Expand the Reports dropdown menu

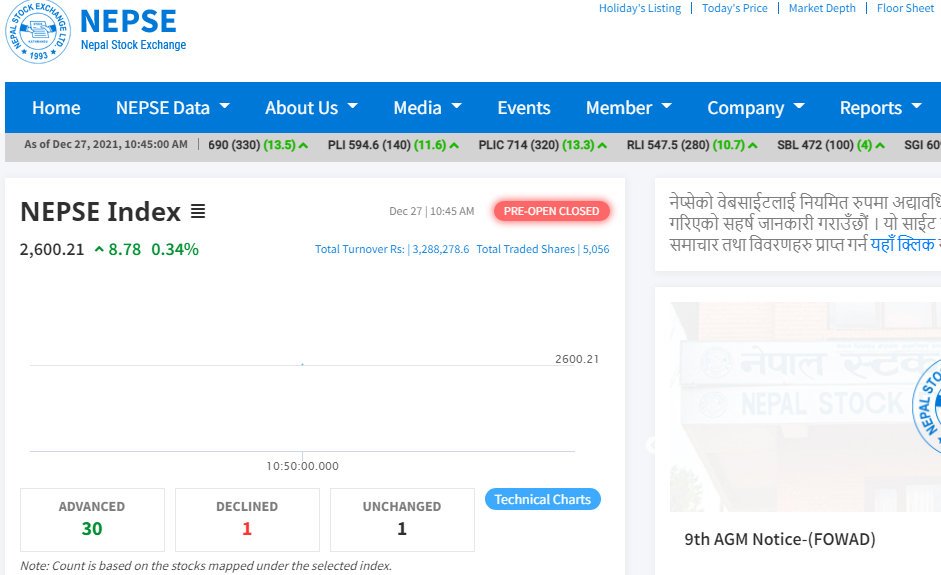pos(880,108)
